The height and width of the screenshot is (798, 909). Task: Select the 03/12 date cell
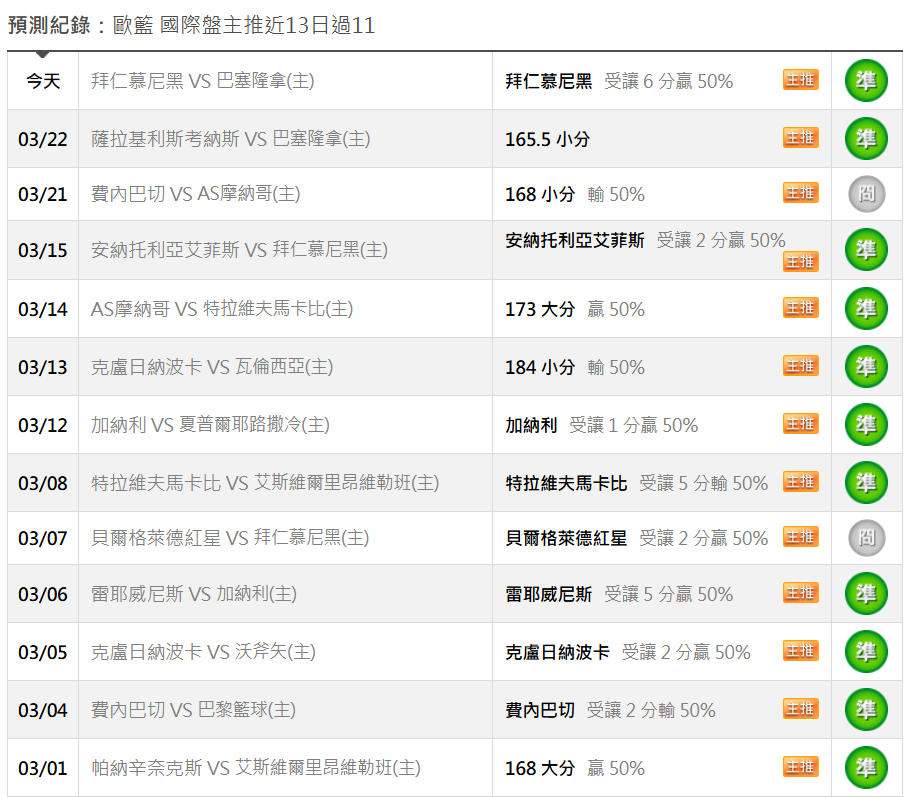point(43,424)
